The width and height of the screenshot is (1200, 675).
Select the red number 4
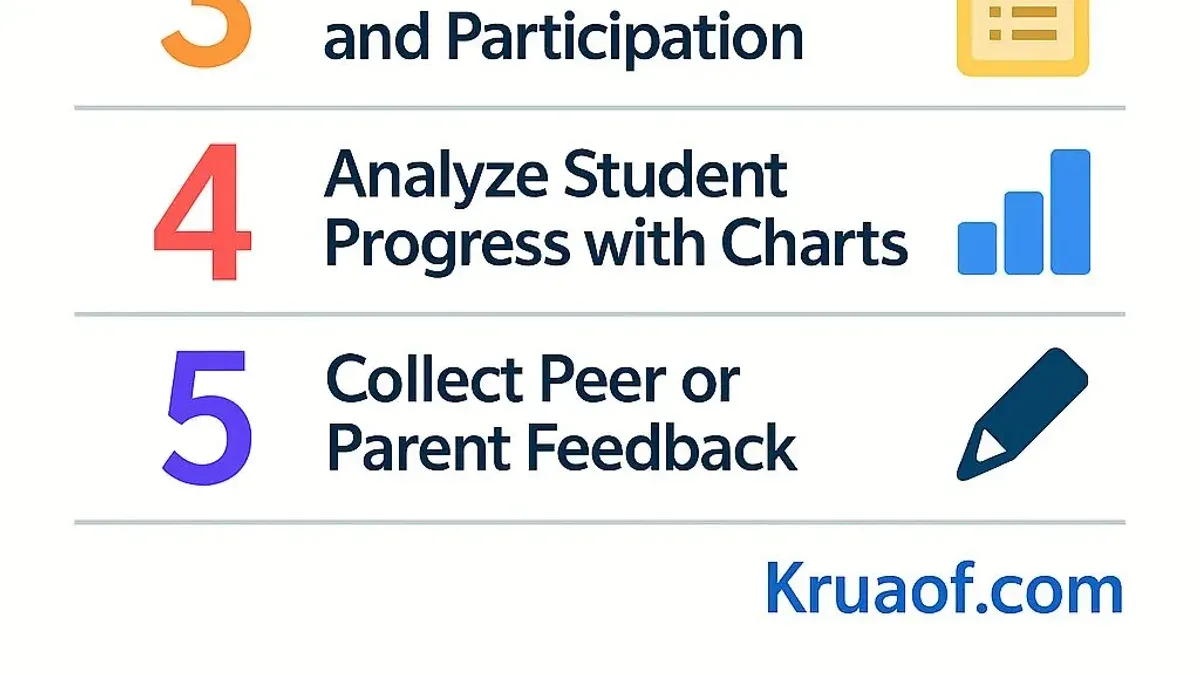pyautogui.click(x=203, y=212)
